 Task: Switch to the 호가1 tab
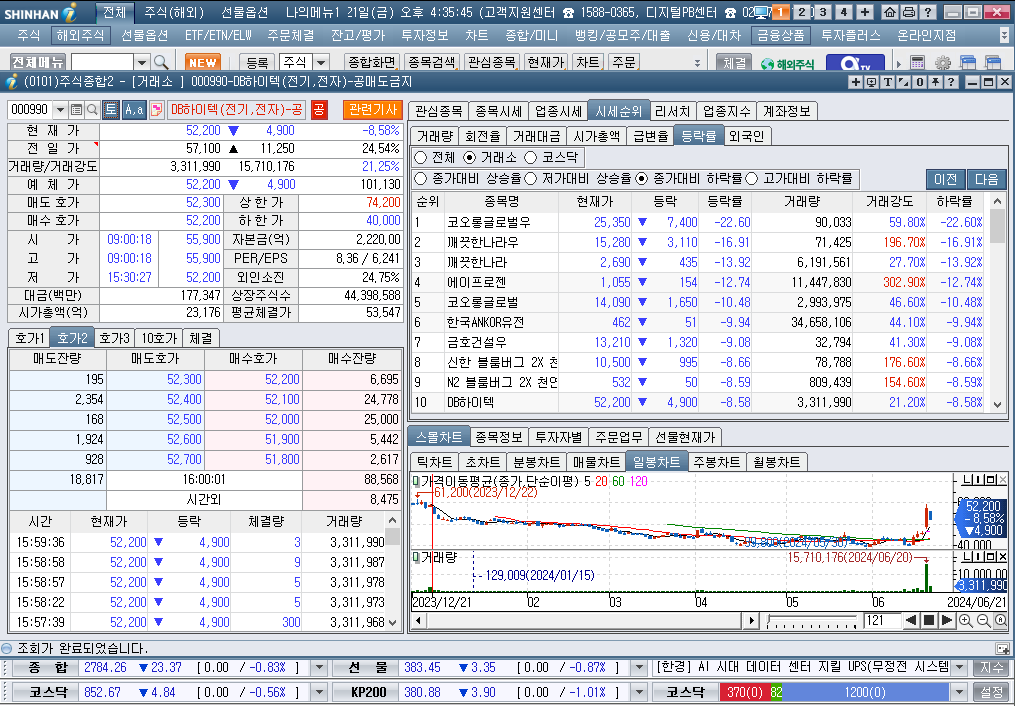click(x=30, y=338)
